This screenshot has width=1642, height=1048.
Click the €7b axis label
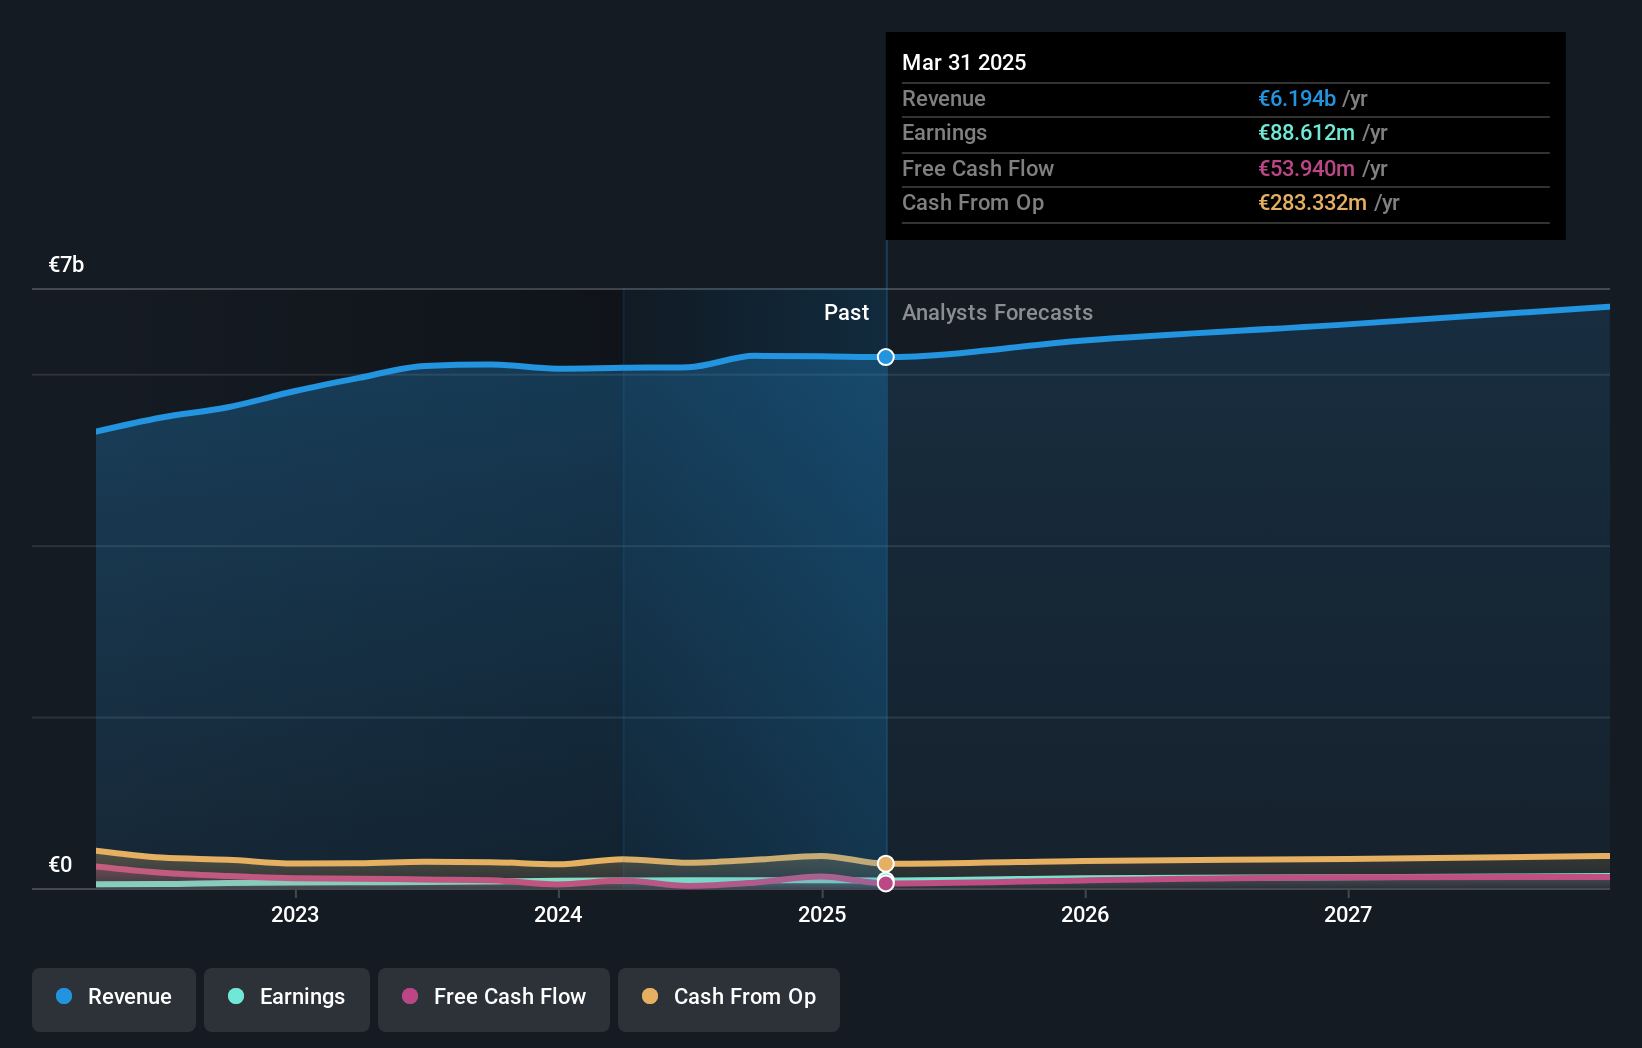(x=65, y=264)
